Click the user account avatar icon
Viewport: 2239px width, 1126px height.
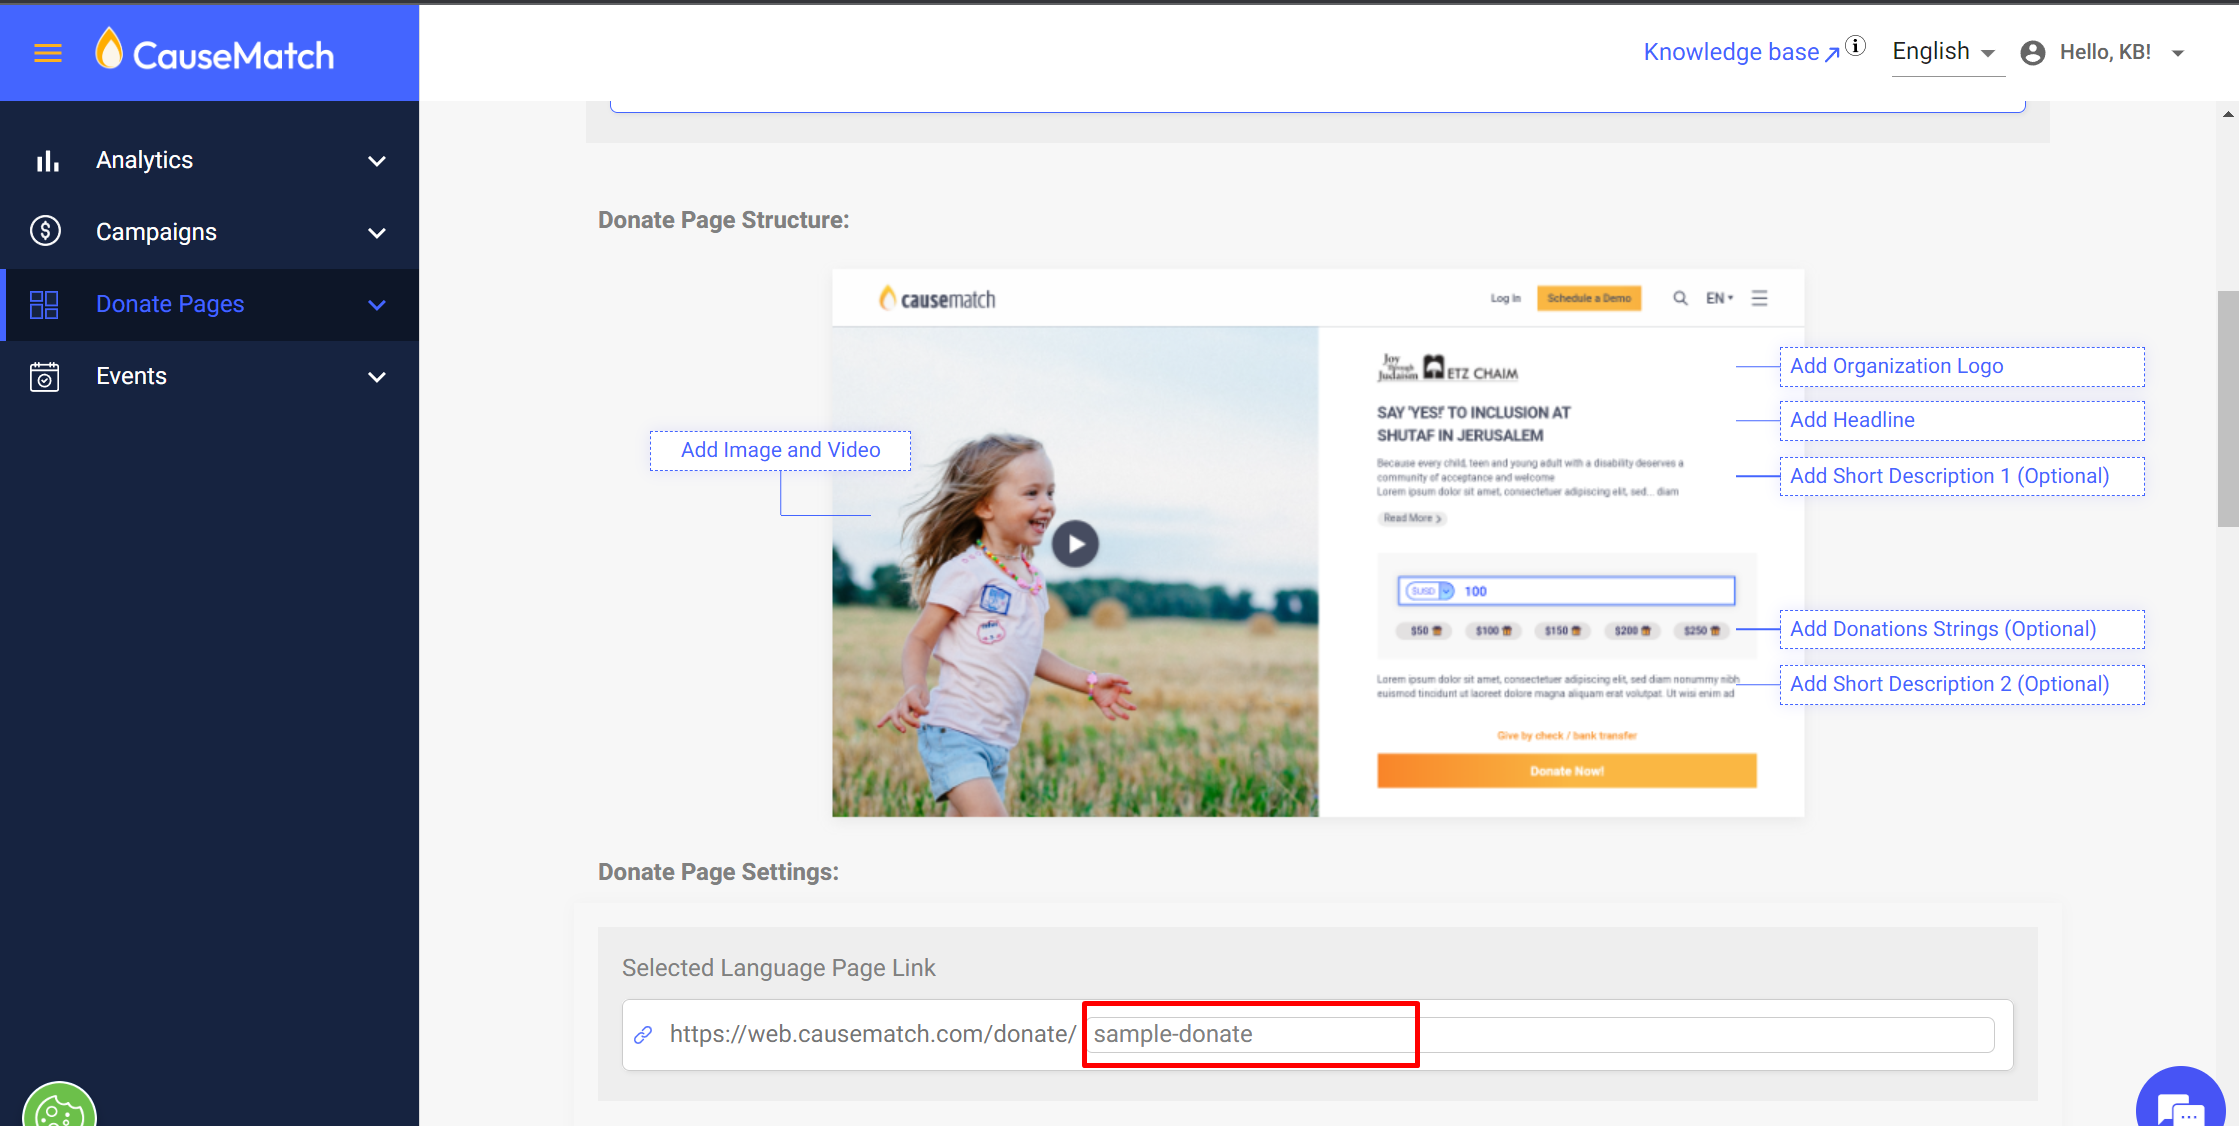coord(2033,53)
